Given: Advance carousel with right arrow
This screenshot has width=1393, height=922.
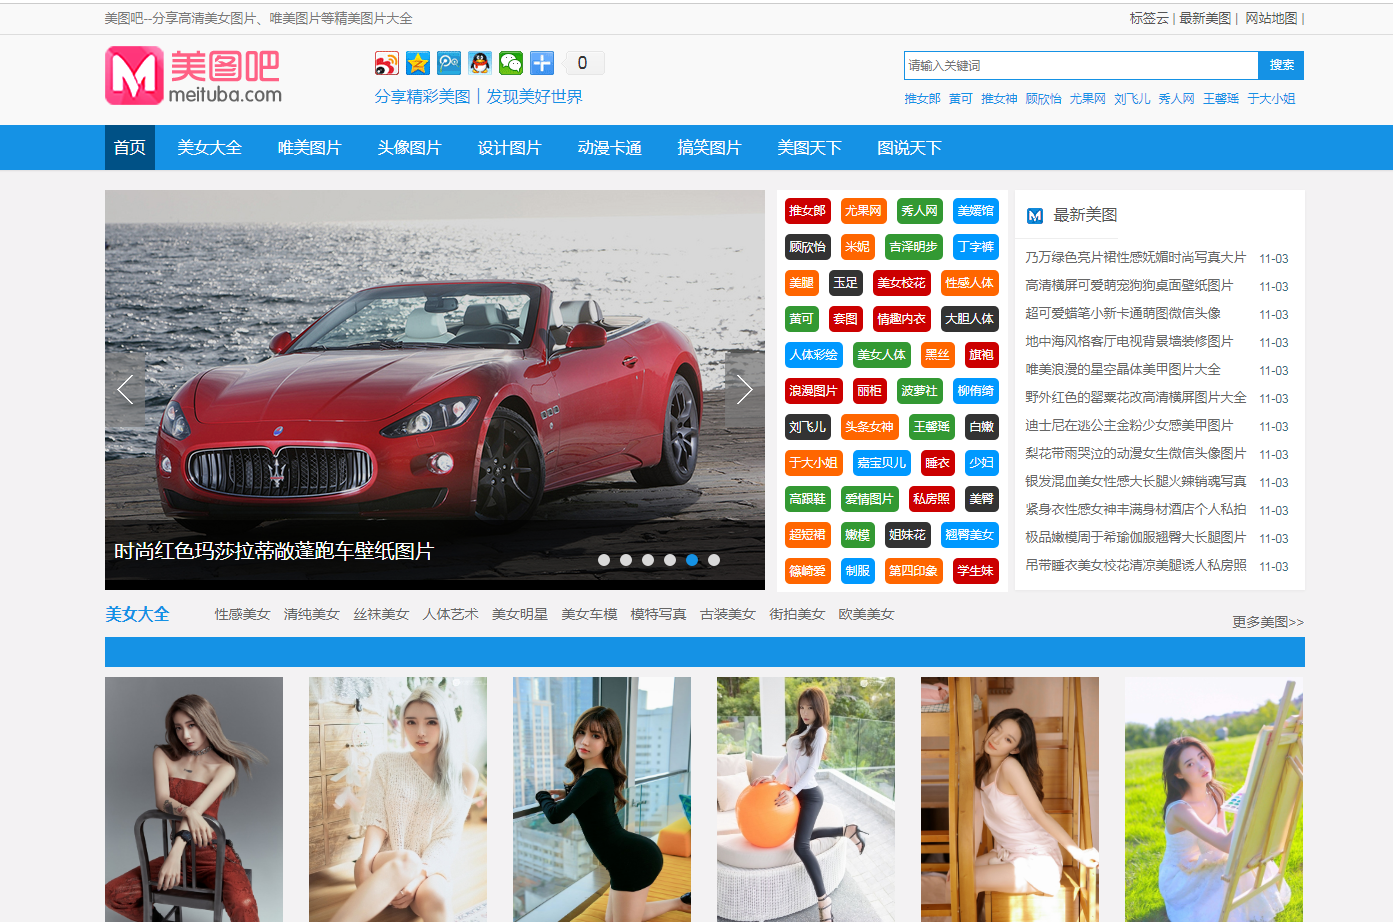Looking at the screenshot, I should tap(744, 390).
